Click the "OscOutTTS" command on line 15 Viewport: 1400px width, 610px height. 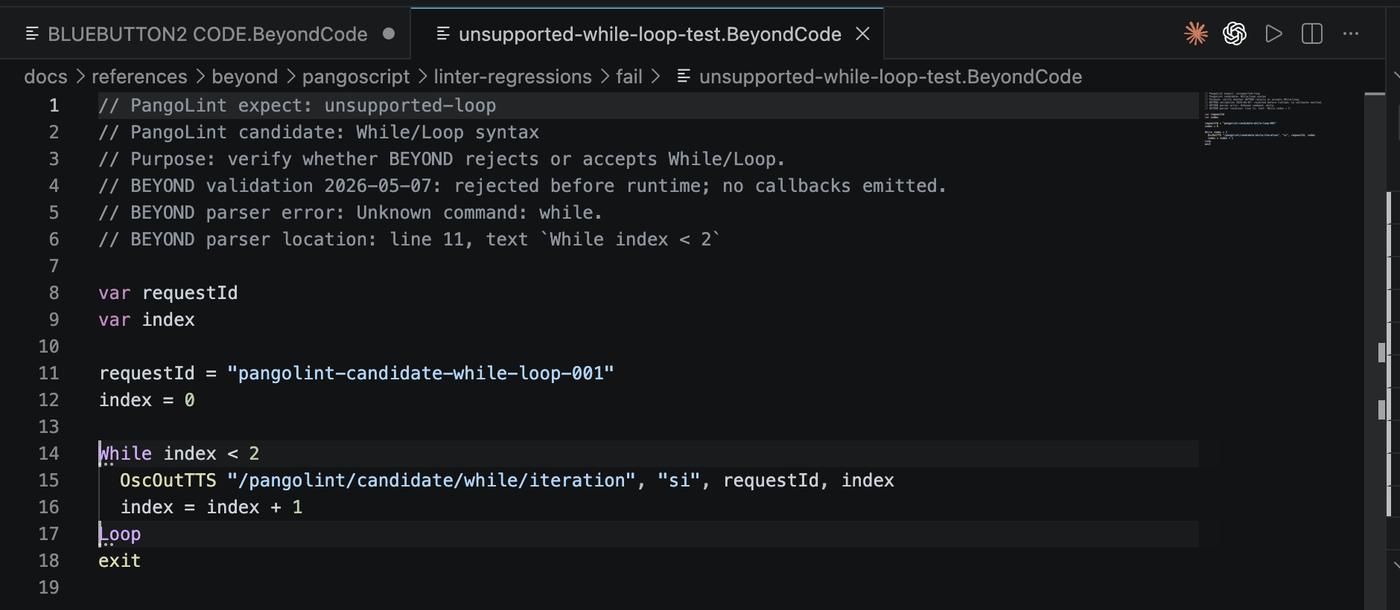pyautogui.click(x=168, y=480)
